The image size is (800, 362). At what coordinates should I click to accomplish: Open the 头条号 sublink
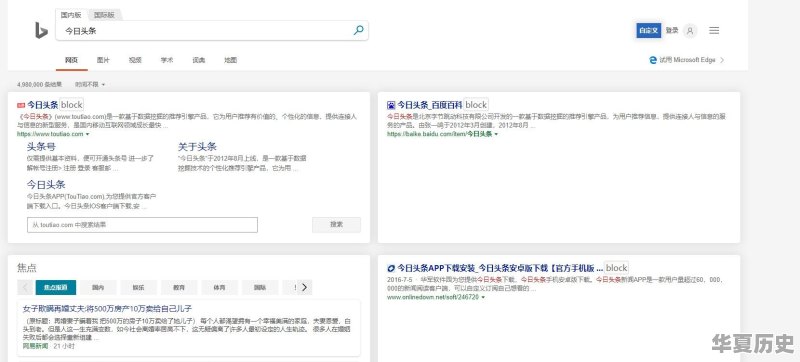[x=41, y=147]
